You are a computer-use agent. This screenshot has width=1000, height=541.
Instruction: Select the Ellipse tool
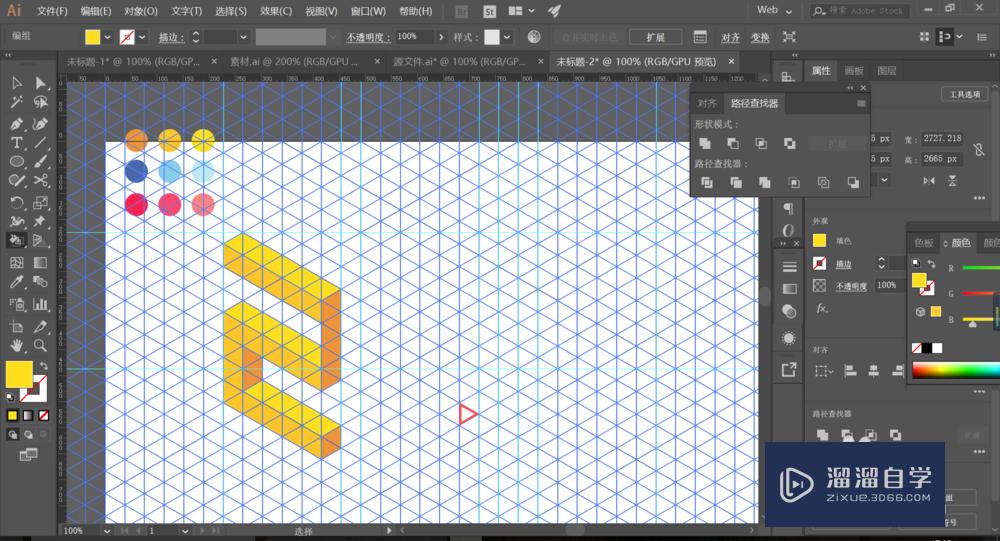coord(17,161)
